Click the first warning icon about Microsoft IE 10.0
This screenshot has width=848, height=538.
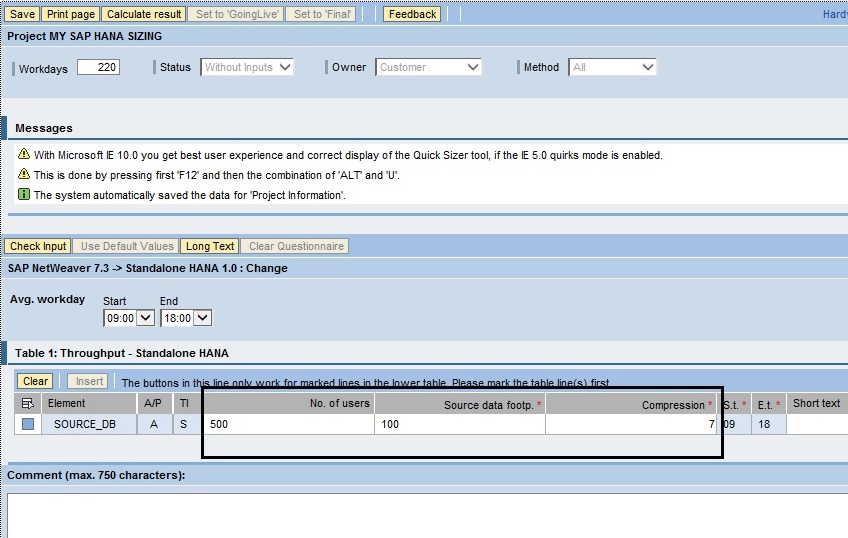24,154
